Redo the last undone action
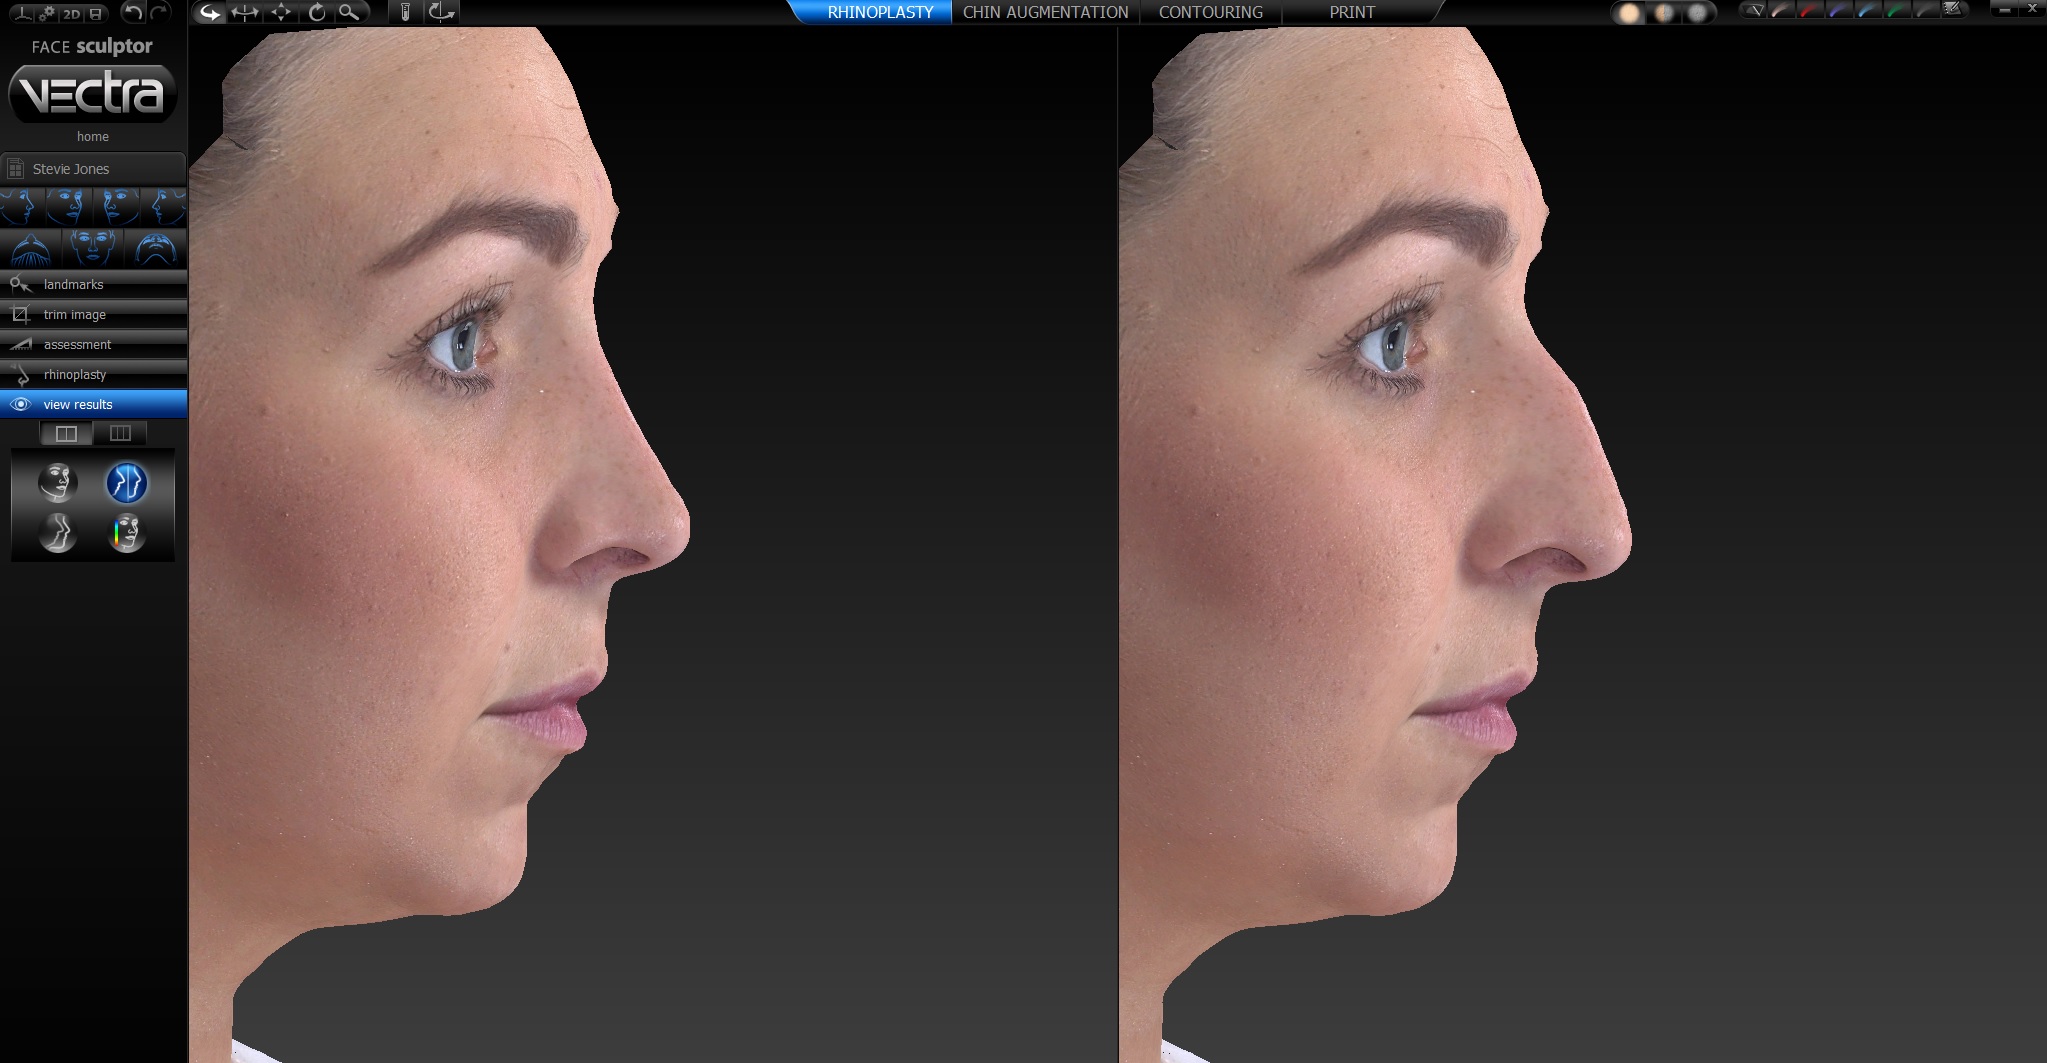This screenshot has width=2047, height=1063. pyautogui.click(x=160, y=12)
